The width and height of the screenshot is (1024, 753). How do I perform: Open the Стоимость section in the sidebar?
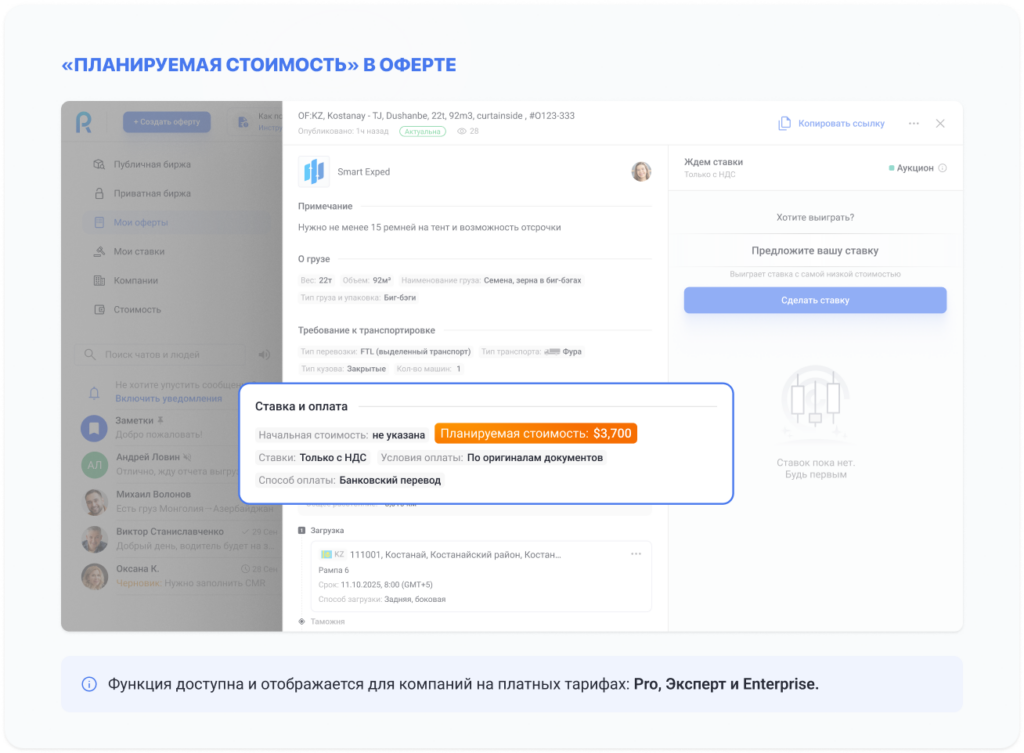pos(99,309)
